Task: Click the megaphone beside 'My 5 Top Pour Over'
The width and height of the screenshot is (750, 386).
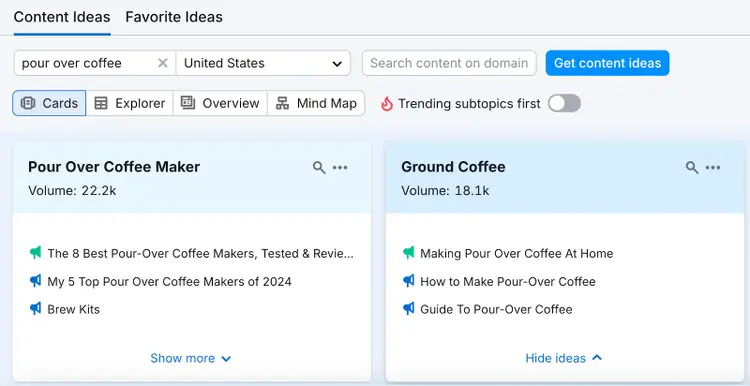Action: [35, 281]
